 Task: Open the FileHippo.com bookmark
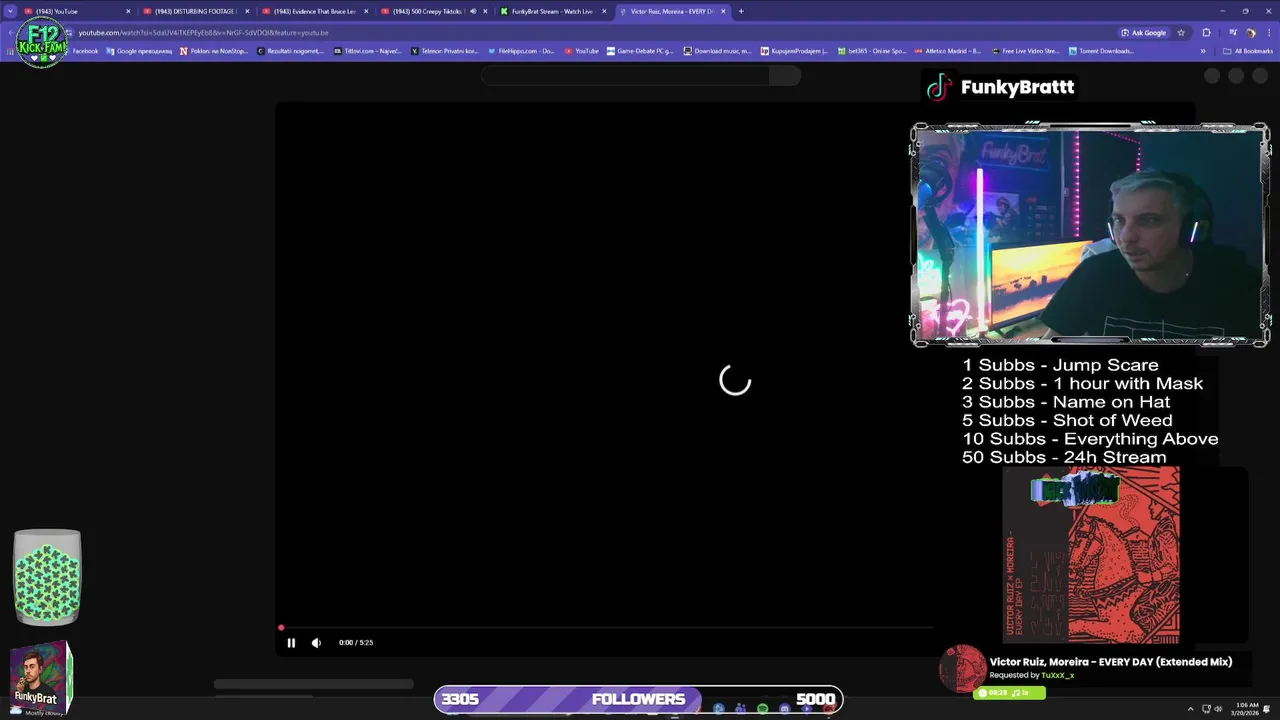point(521,51)
